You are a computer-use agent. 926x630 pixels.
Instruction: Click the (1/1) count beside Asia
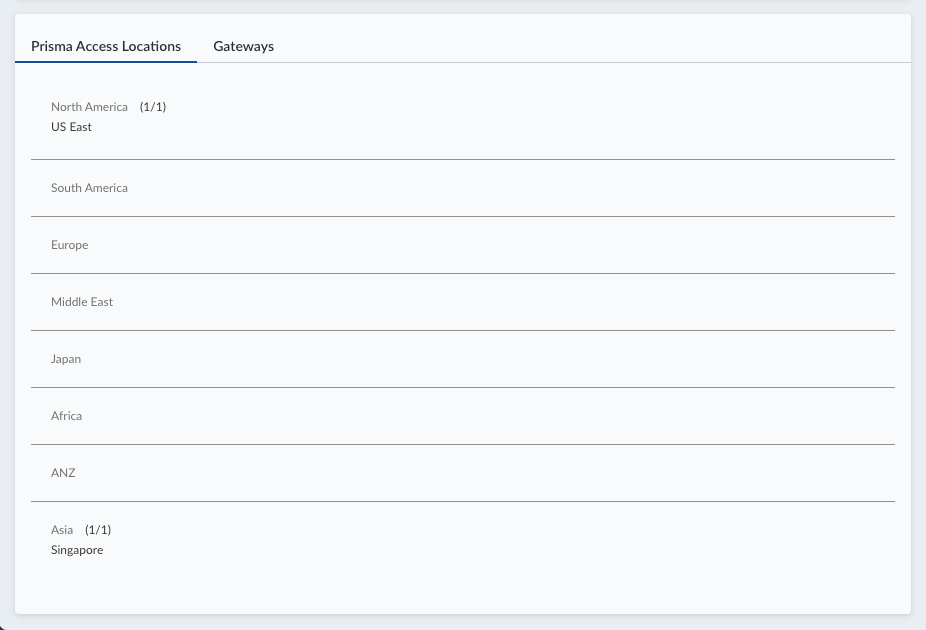click(98, 530)
